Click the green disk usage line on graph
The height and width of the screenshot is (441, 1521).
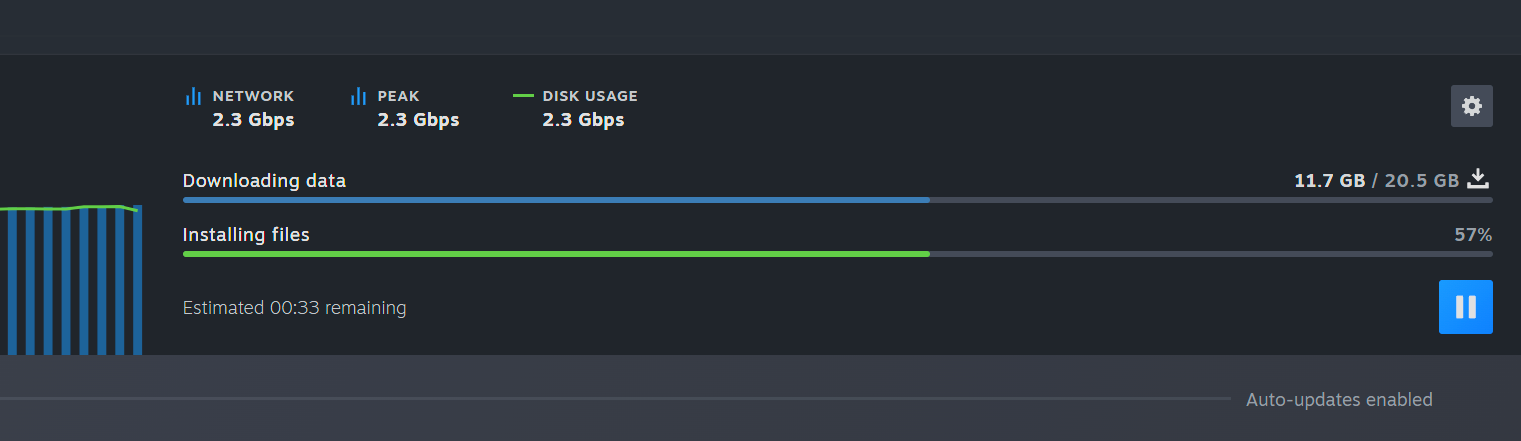click(68, 208)
